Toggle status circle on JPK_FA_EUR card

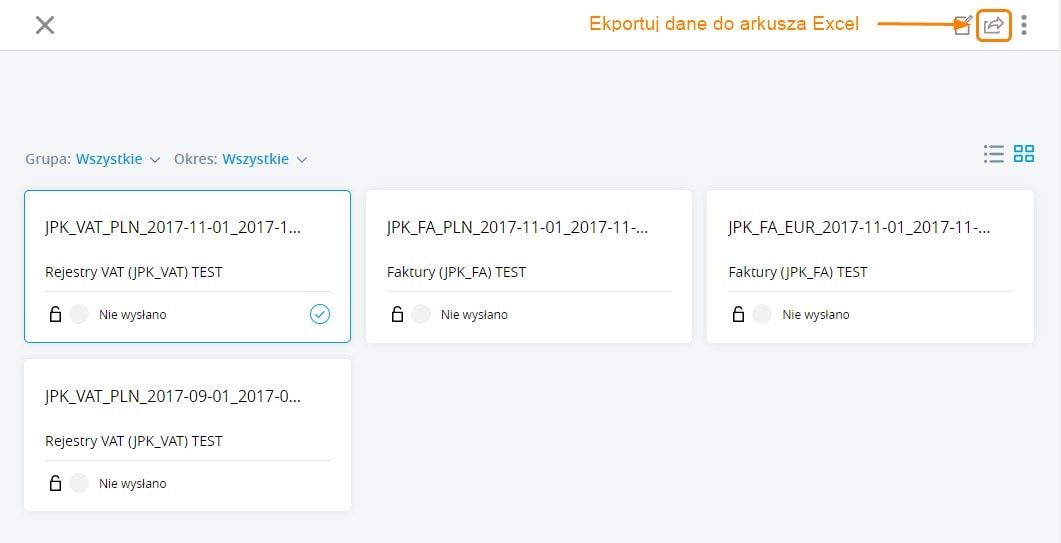(x=762, y=314)
